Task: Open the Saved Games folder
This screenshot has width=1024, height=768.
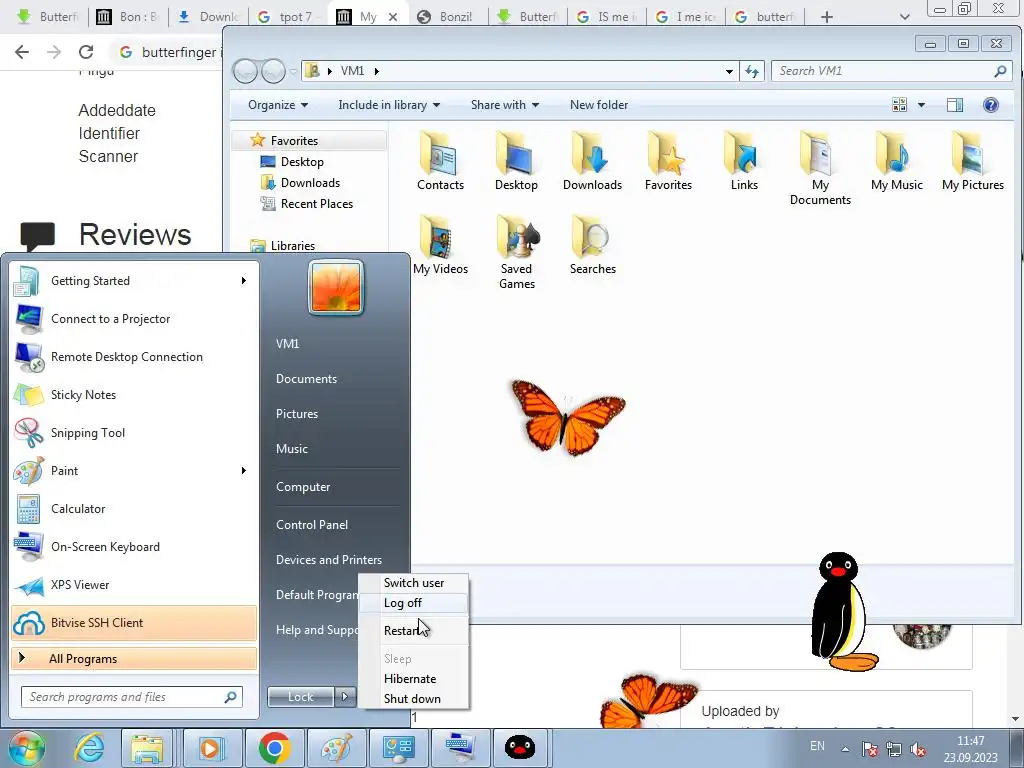Action: [517, 253]
